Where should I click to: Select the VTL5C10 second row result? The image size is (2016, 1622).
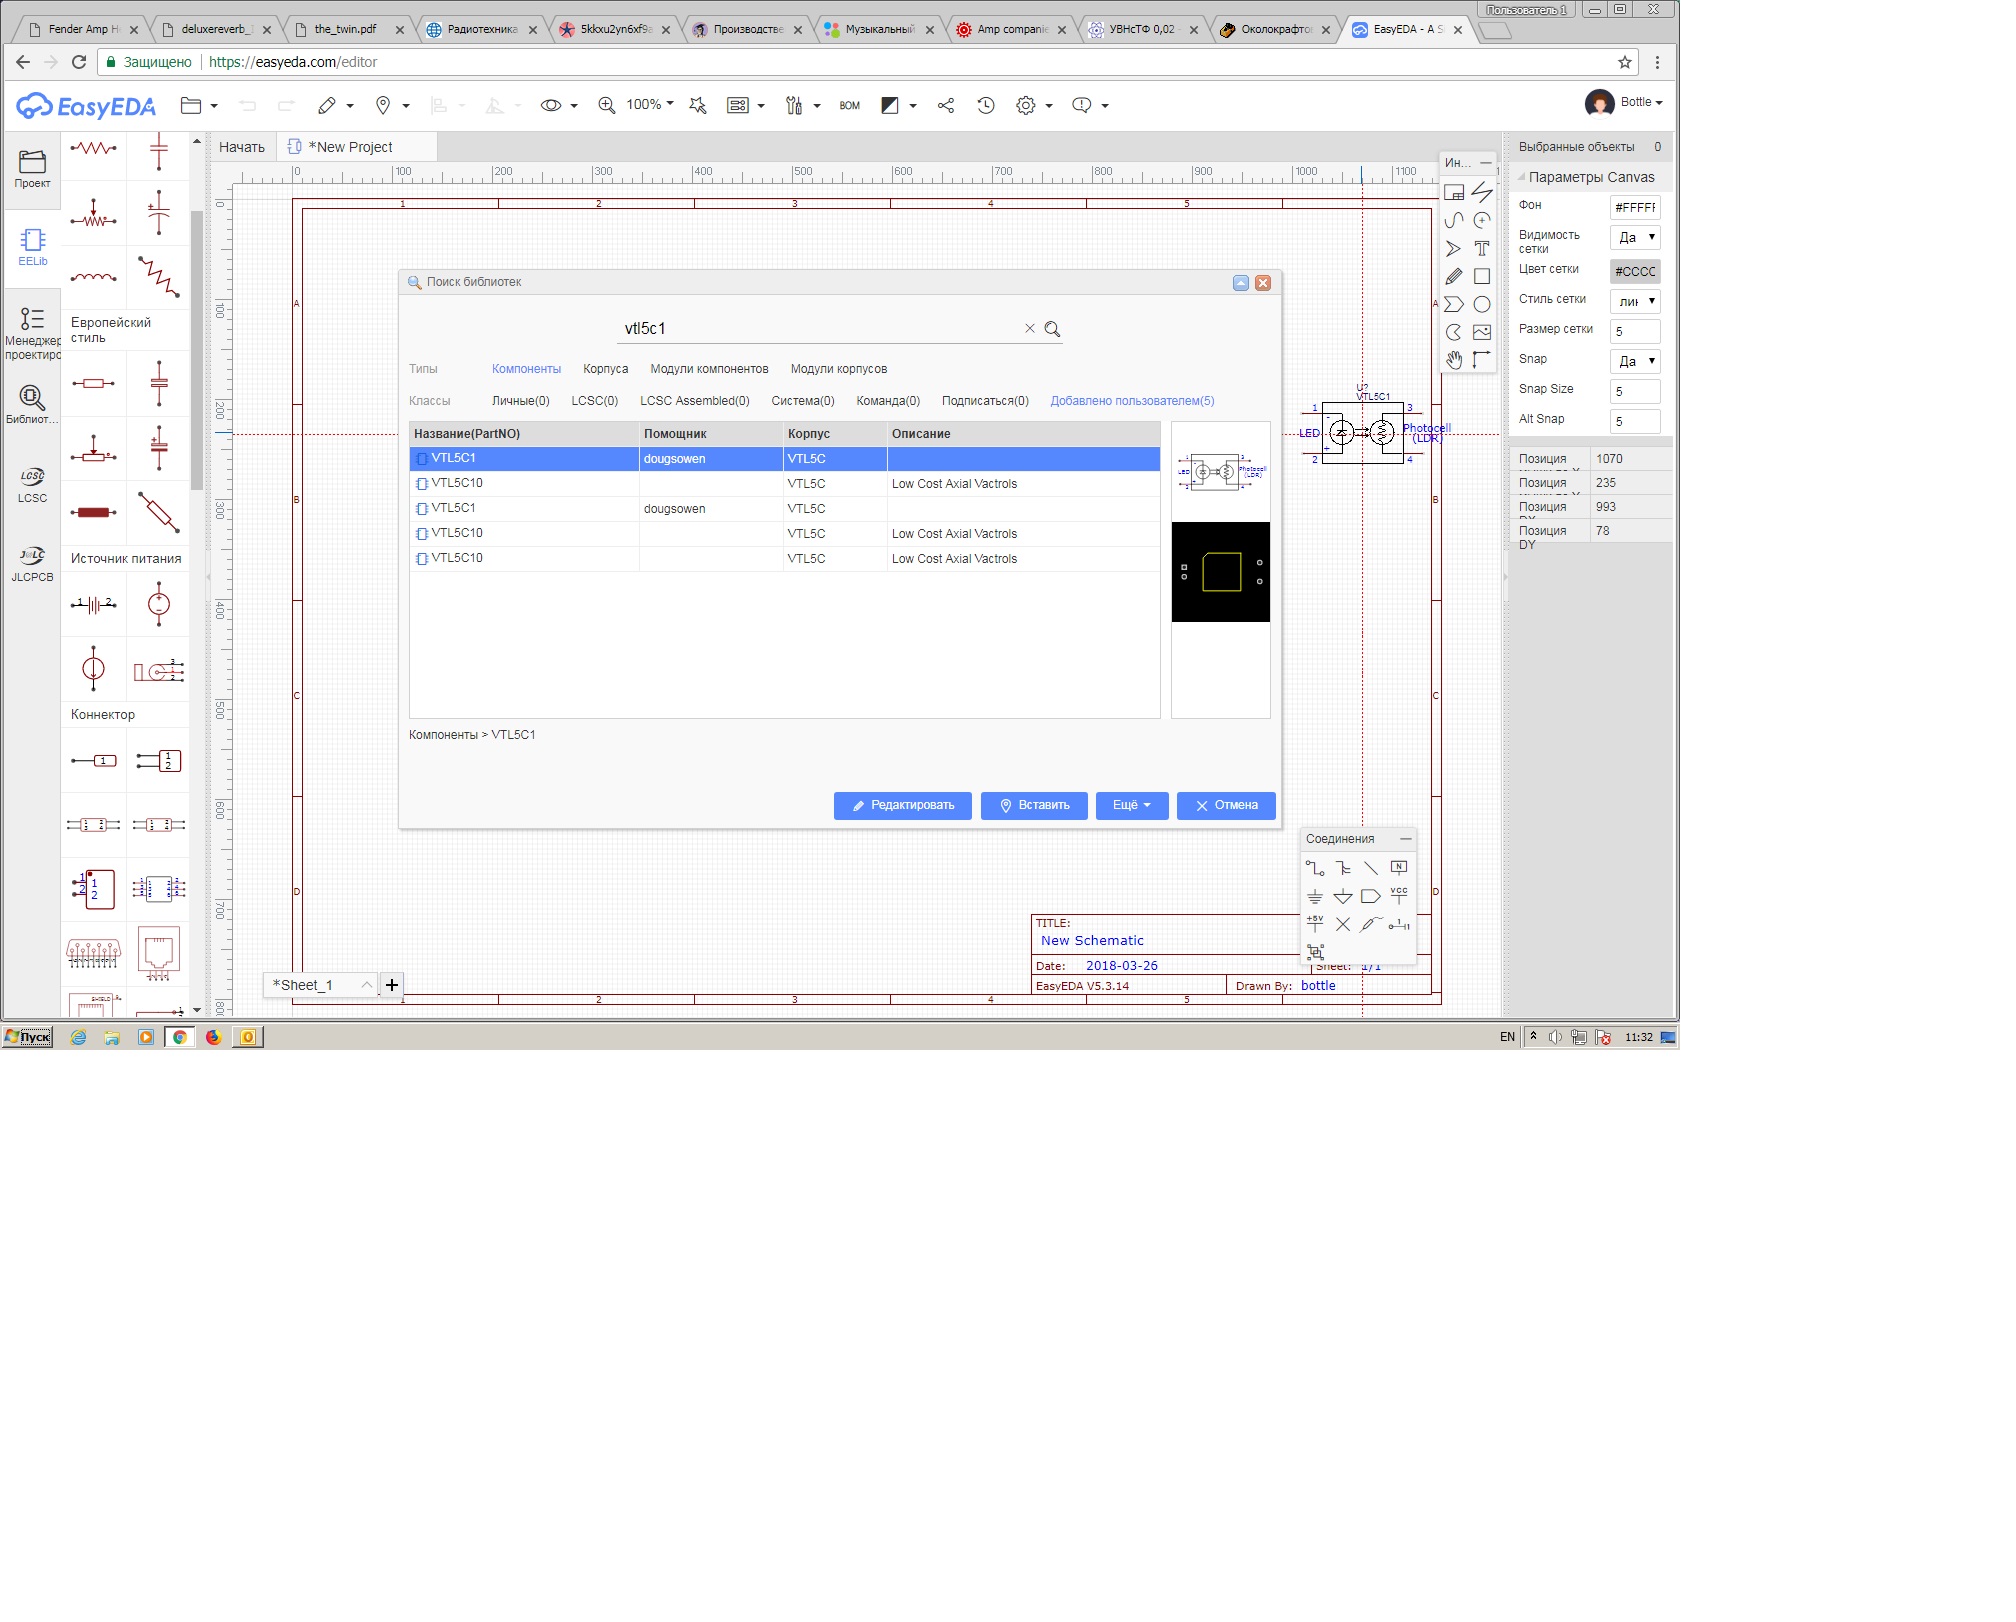click(x=457, y=484)
